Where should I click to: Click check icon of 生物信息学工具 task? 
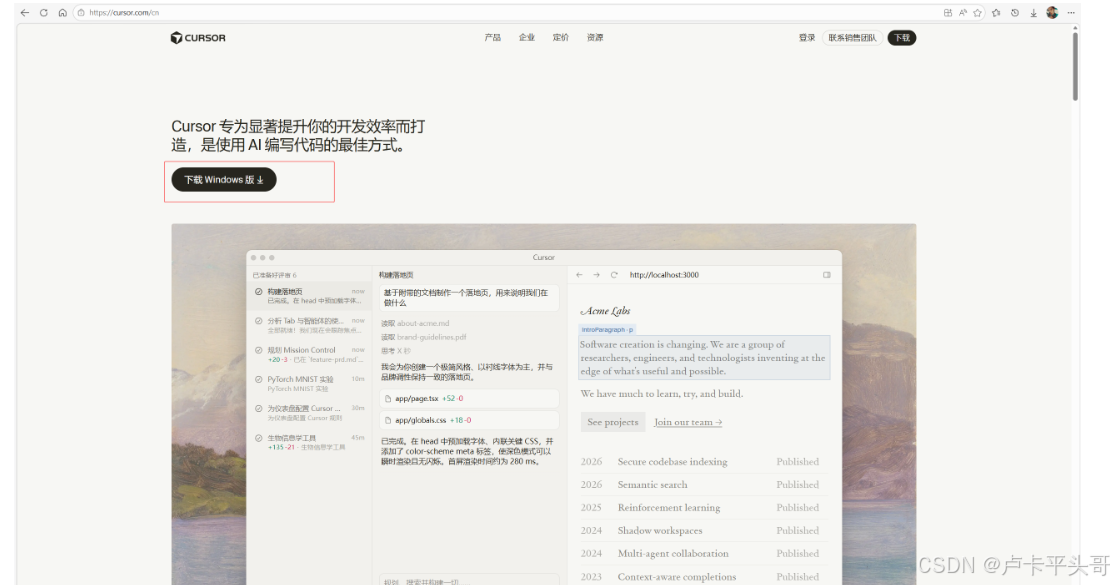click(x=259, y=438)
